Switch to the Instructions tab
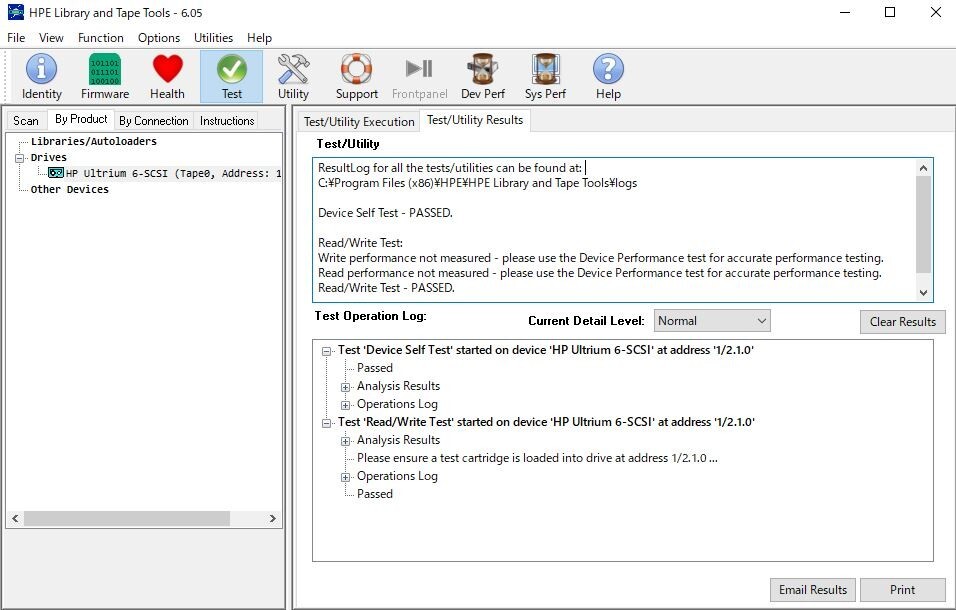 [x=227, y=121]
